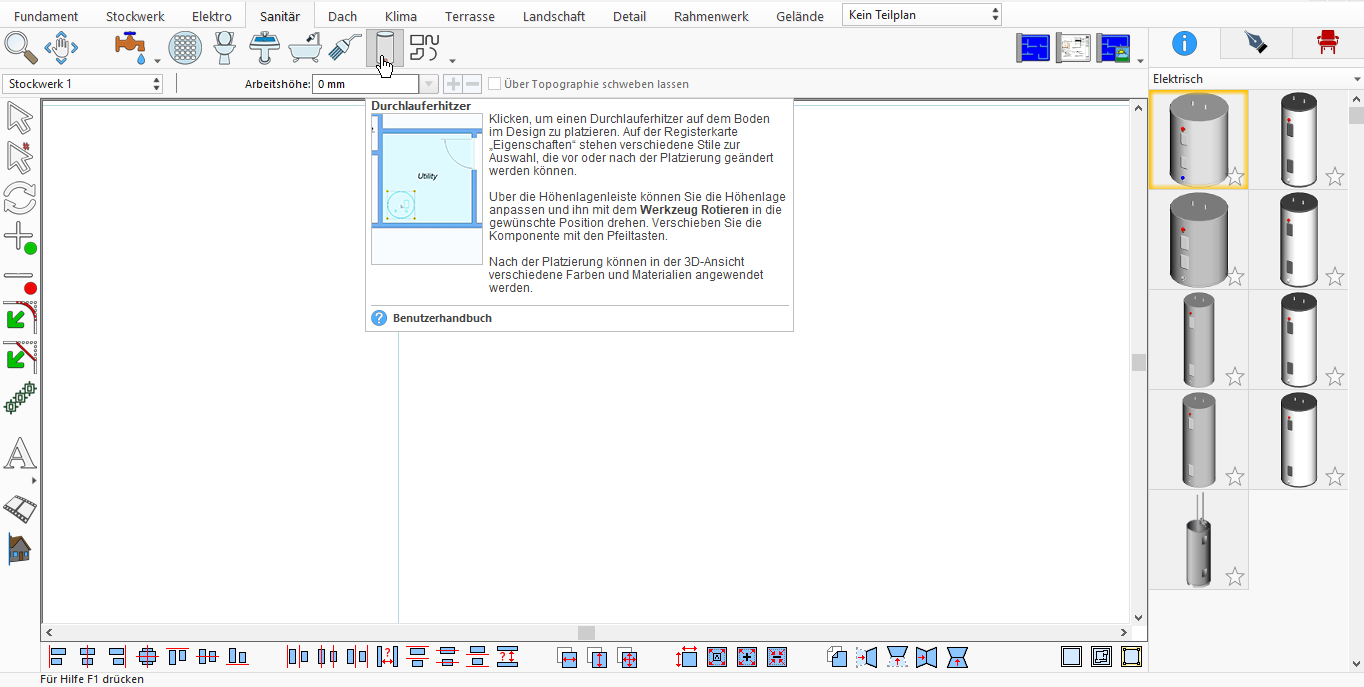Select the magnifying glass zoom tool
The image size is (1364, 687).
pyautogui.click(x=21, y=47)
